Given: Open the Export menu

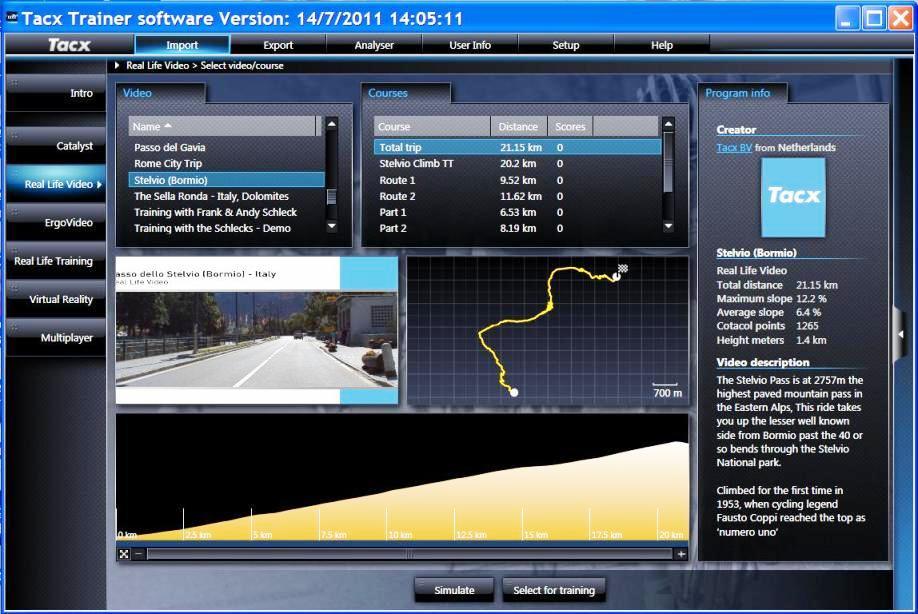Looking at the screenshot, I should pyautogui.click(x=278, y=45).
